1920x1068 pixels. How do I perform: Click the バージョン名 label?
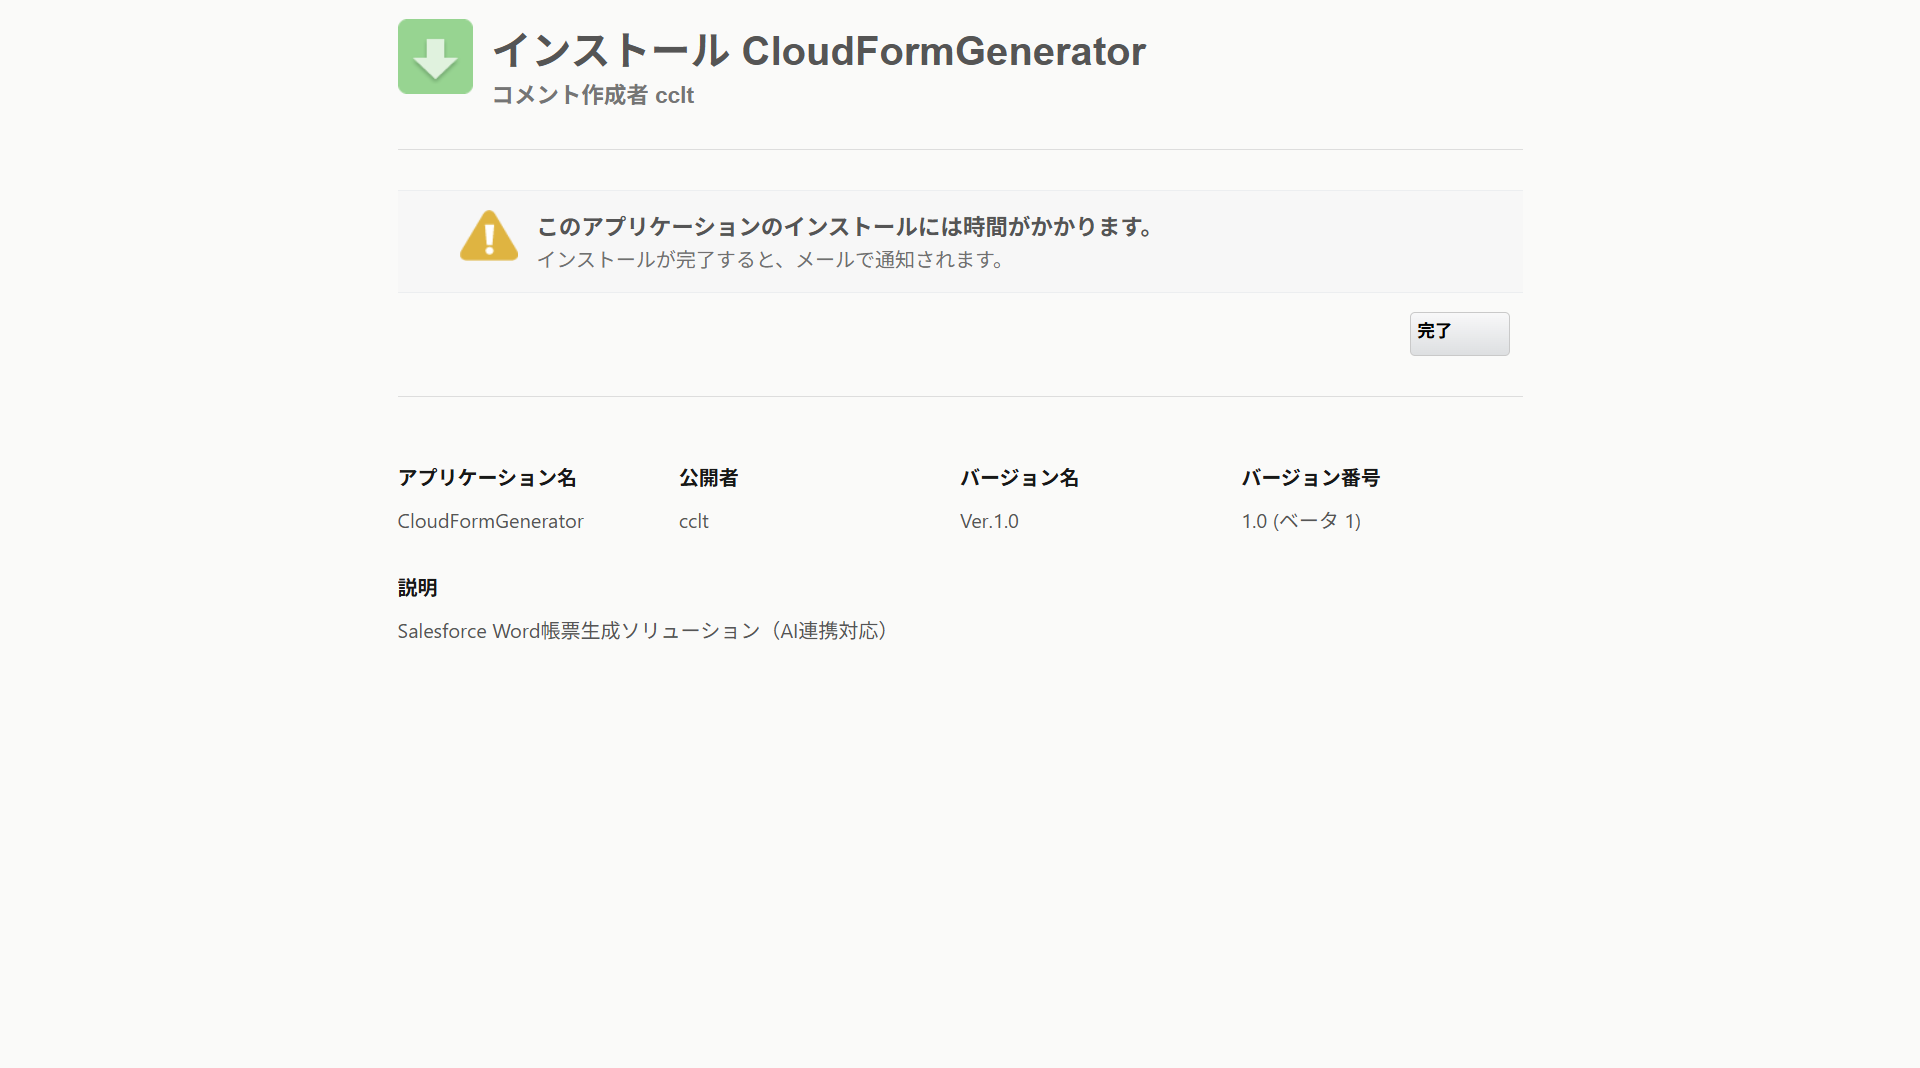coord(1019,478)
